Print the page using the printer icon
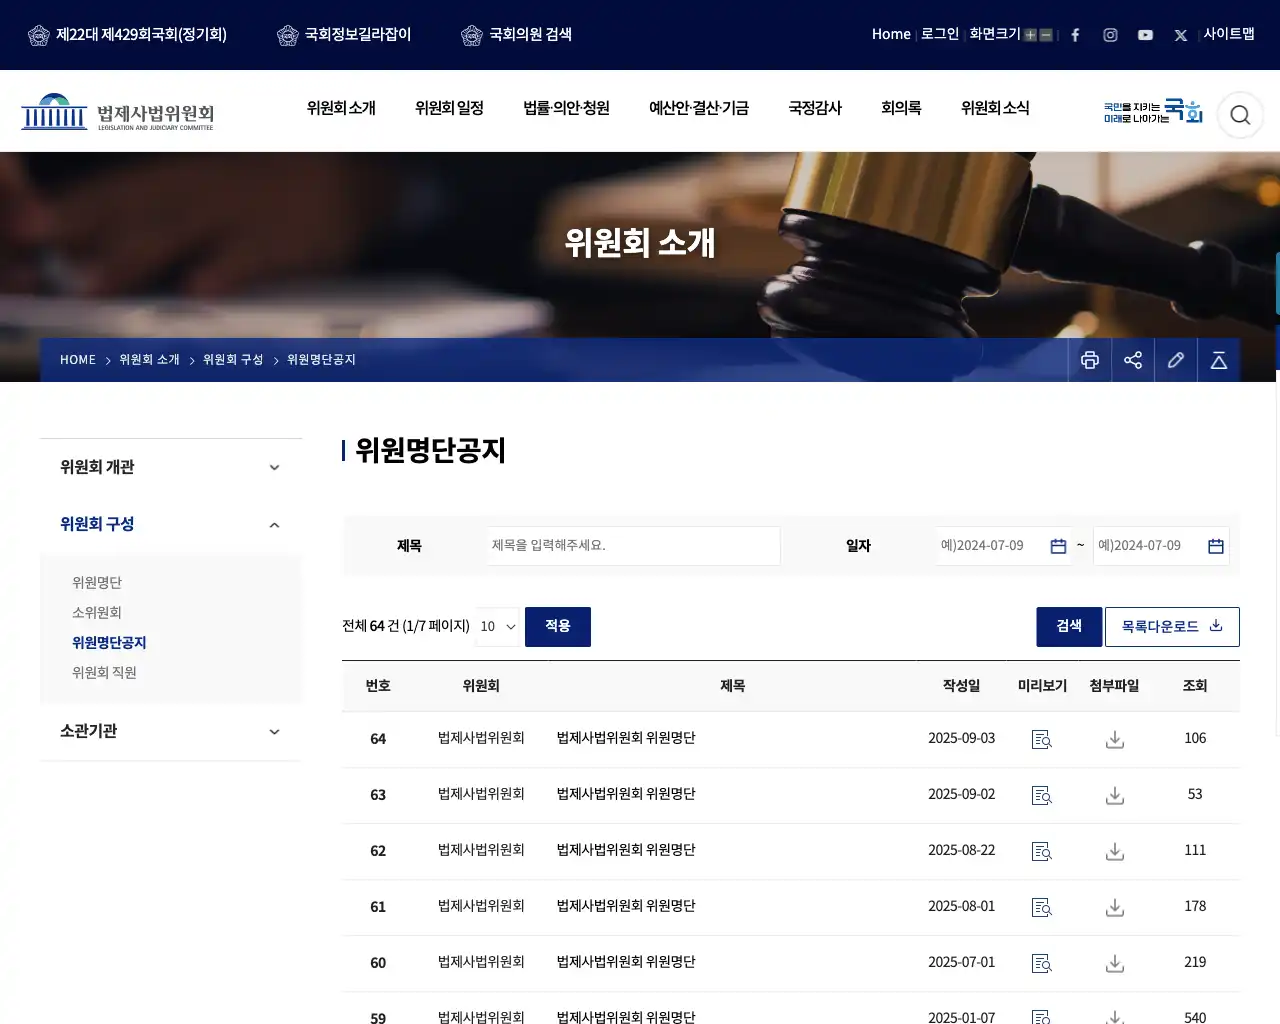Screen dimensions: 1280x1024 pyautogui.click(x=1090, y=360)
